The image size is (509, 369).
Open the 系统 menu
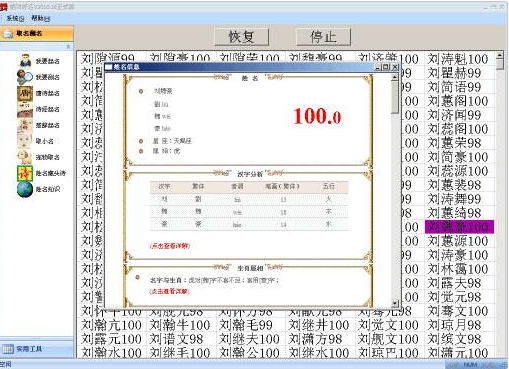click(x=15, y=18)
